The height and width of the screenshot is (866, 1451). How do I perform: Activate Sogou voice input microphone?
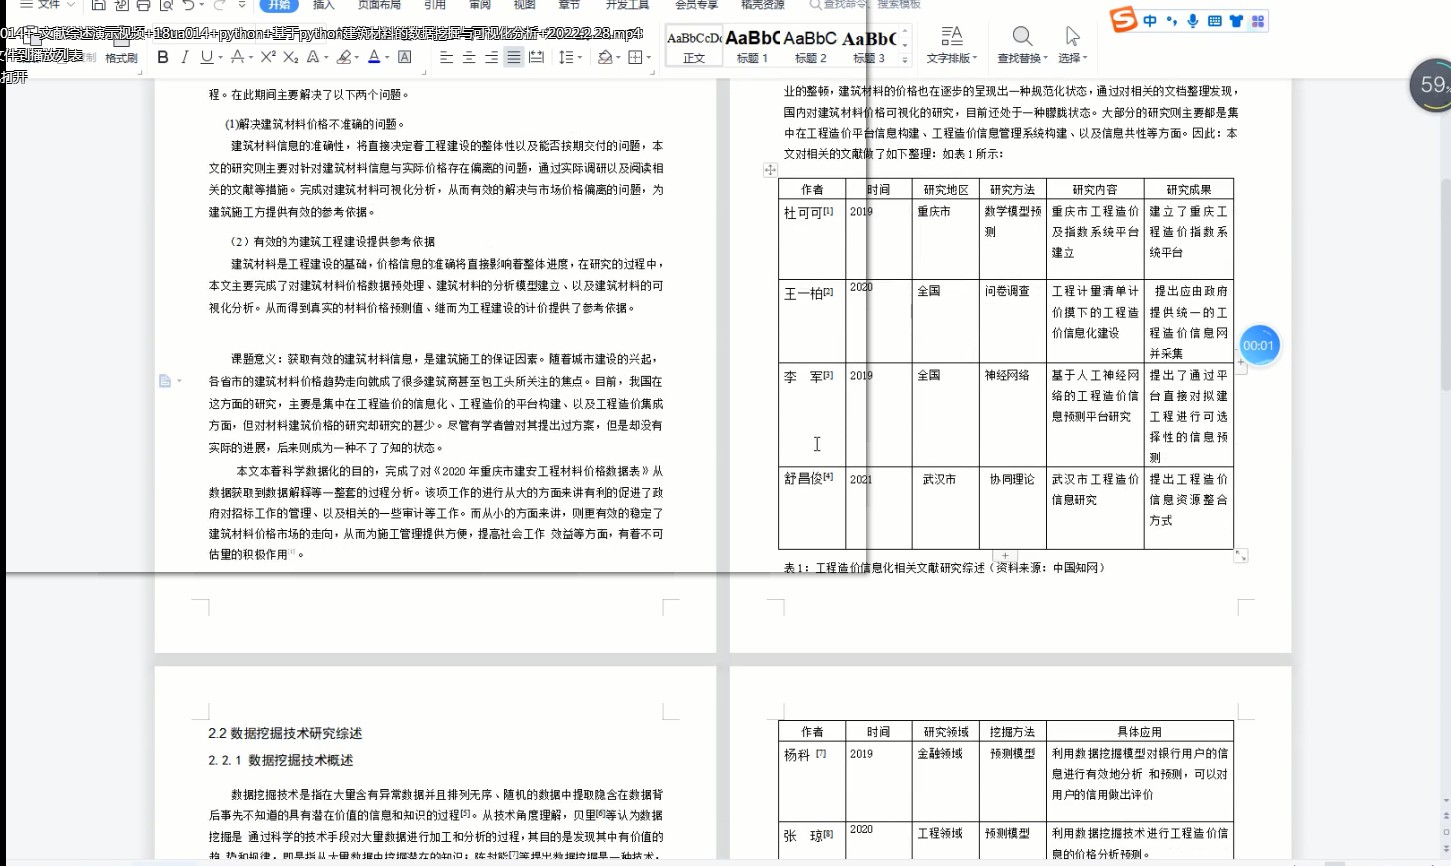[1192, 20]
